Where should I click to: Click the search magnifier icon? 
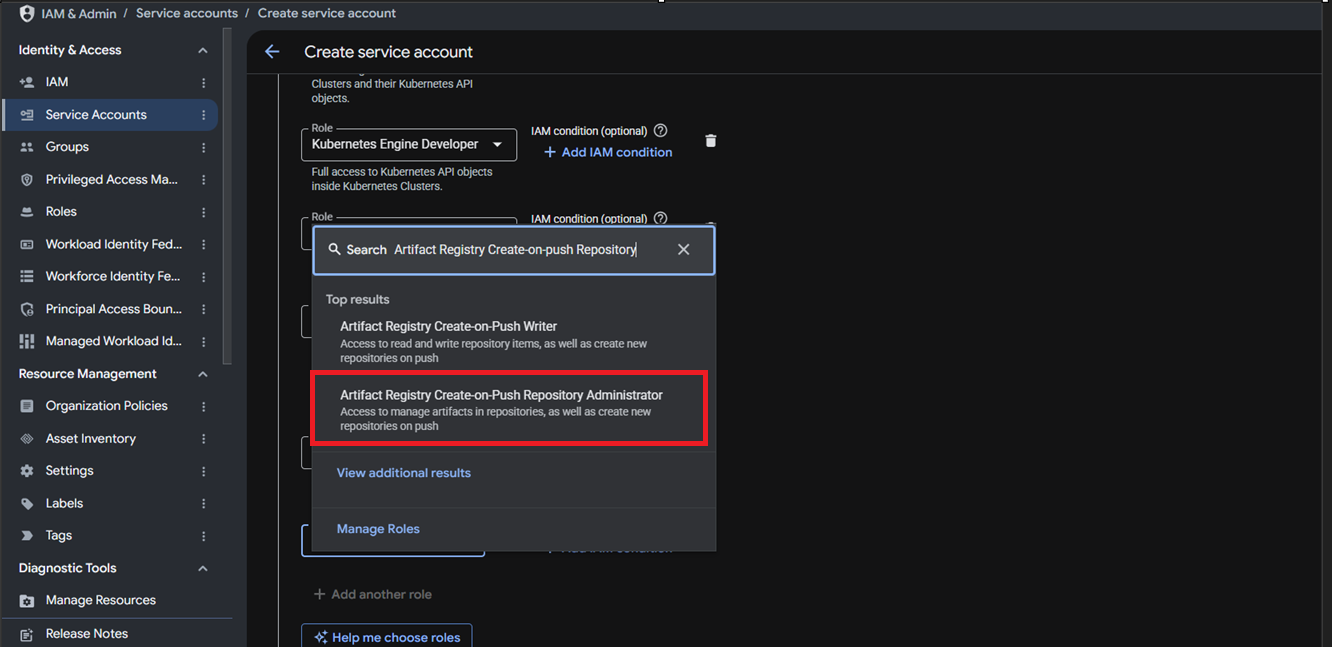[x=335, y=250]
